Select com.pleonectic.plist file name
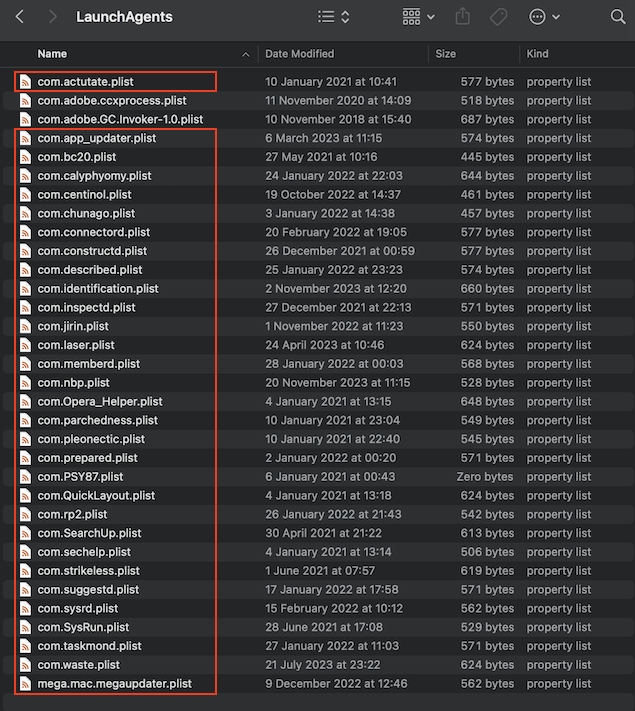Screen dimensions: 635x711 point(91,439)
